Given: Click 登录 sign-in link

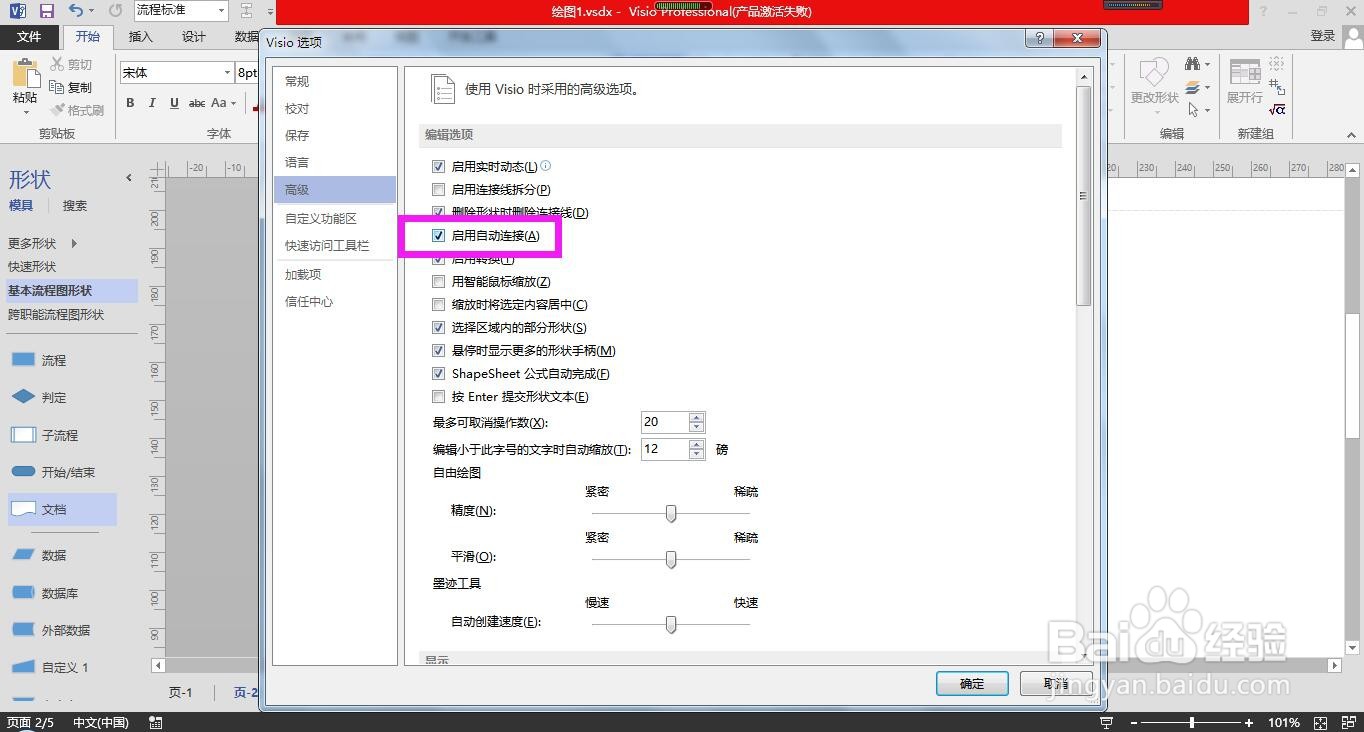Looking at the screenshot, I should [x=1323, y=36].
